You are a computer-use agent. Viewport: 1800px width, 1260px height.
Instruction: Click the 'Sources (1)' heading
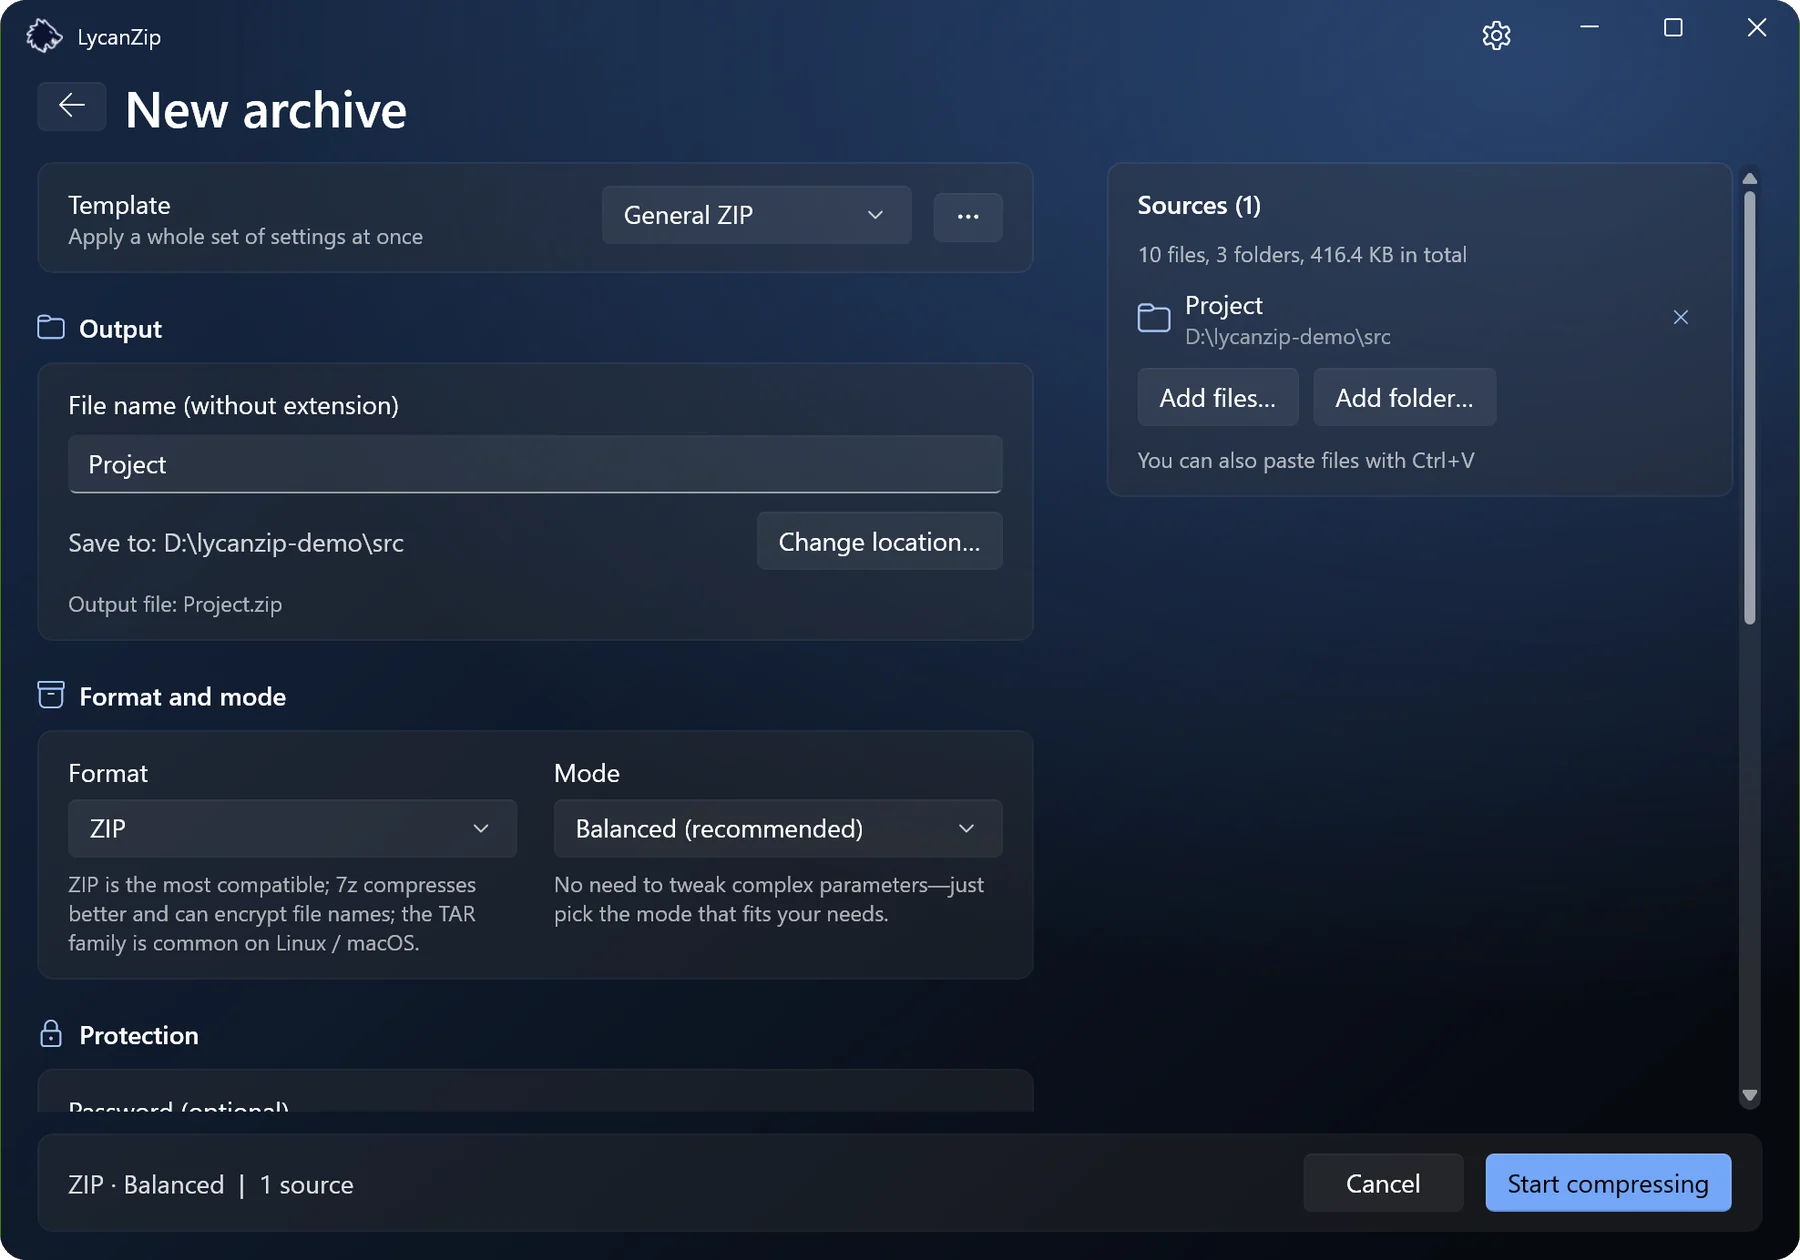[1199, 205]
